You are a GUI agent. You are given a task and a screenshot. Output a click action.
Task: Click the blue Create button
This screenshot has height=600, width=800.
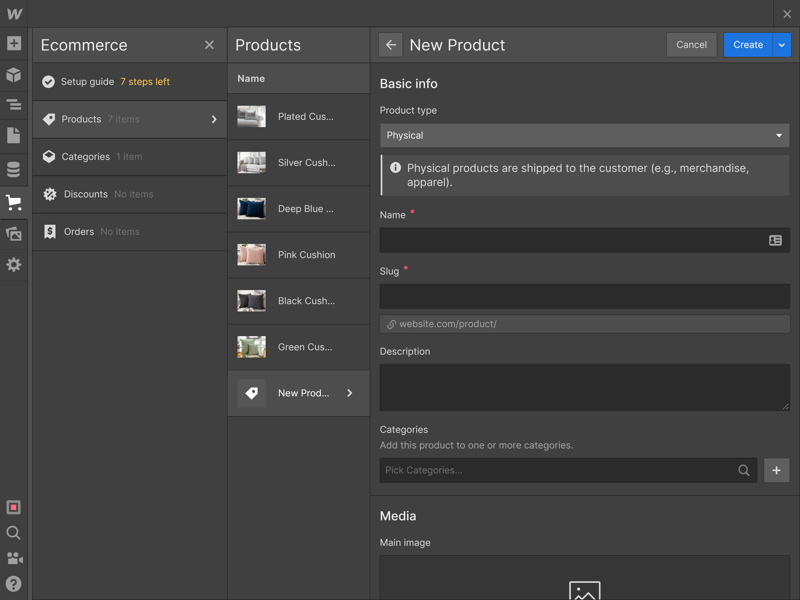click(x=748, y=45)
